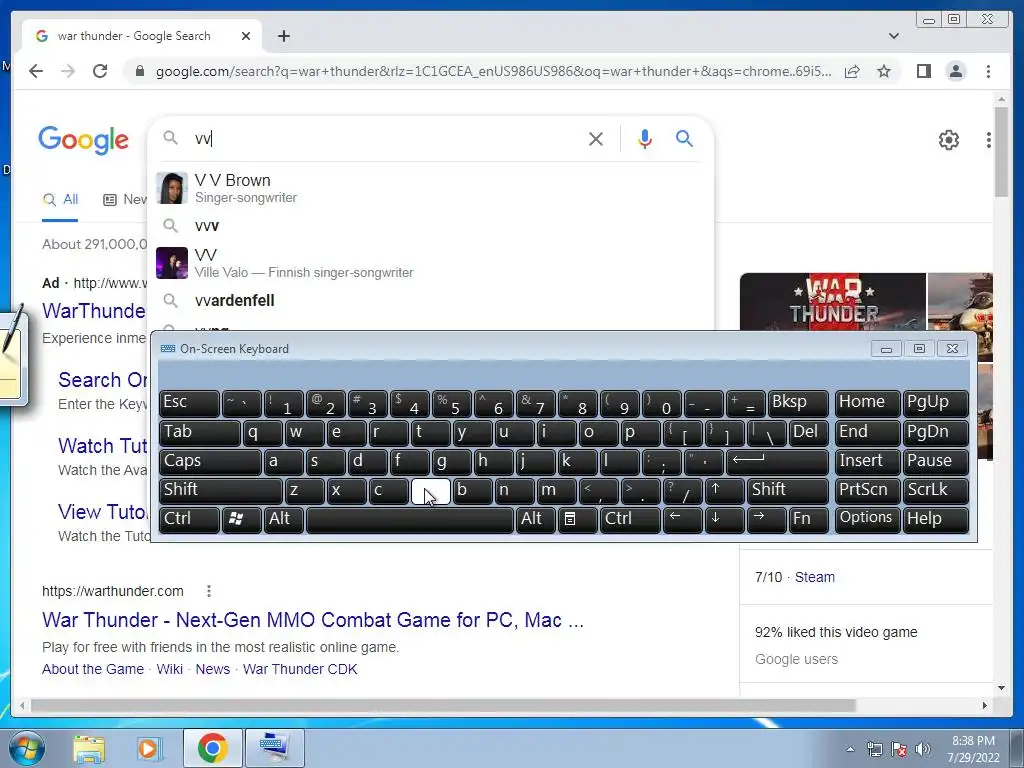Open On-Screen Keyboard Options

point(867,520)
